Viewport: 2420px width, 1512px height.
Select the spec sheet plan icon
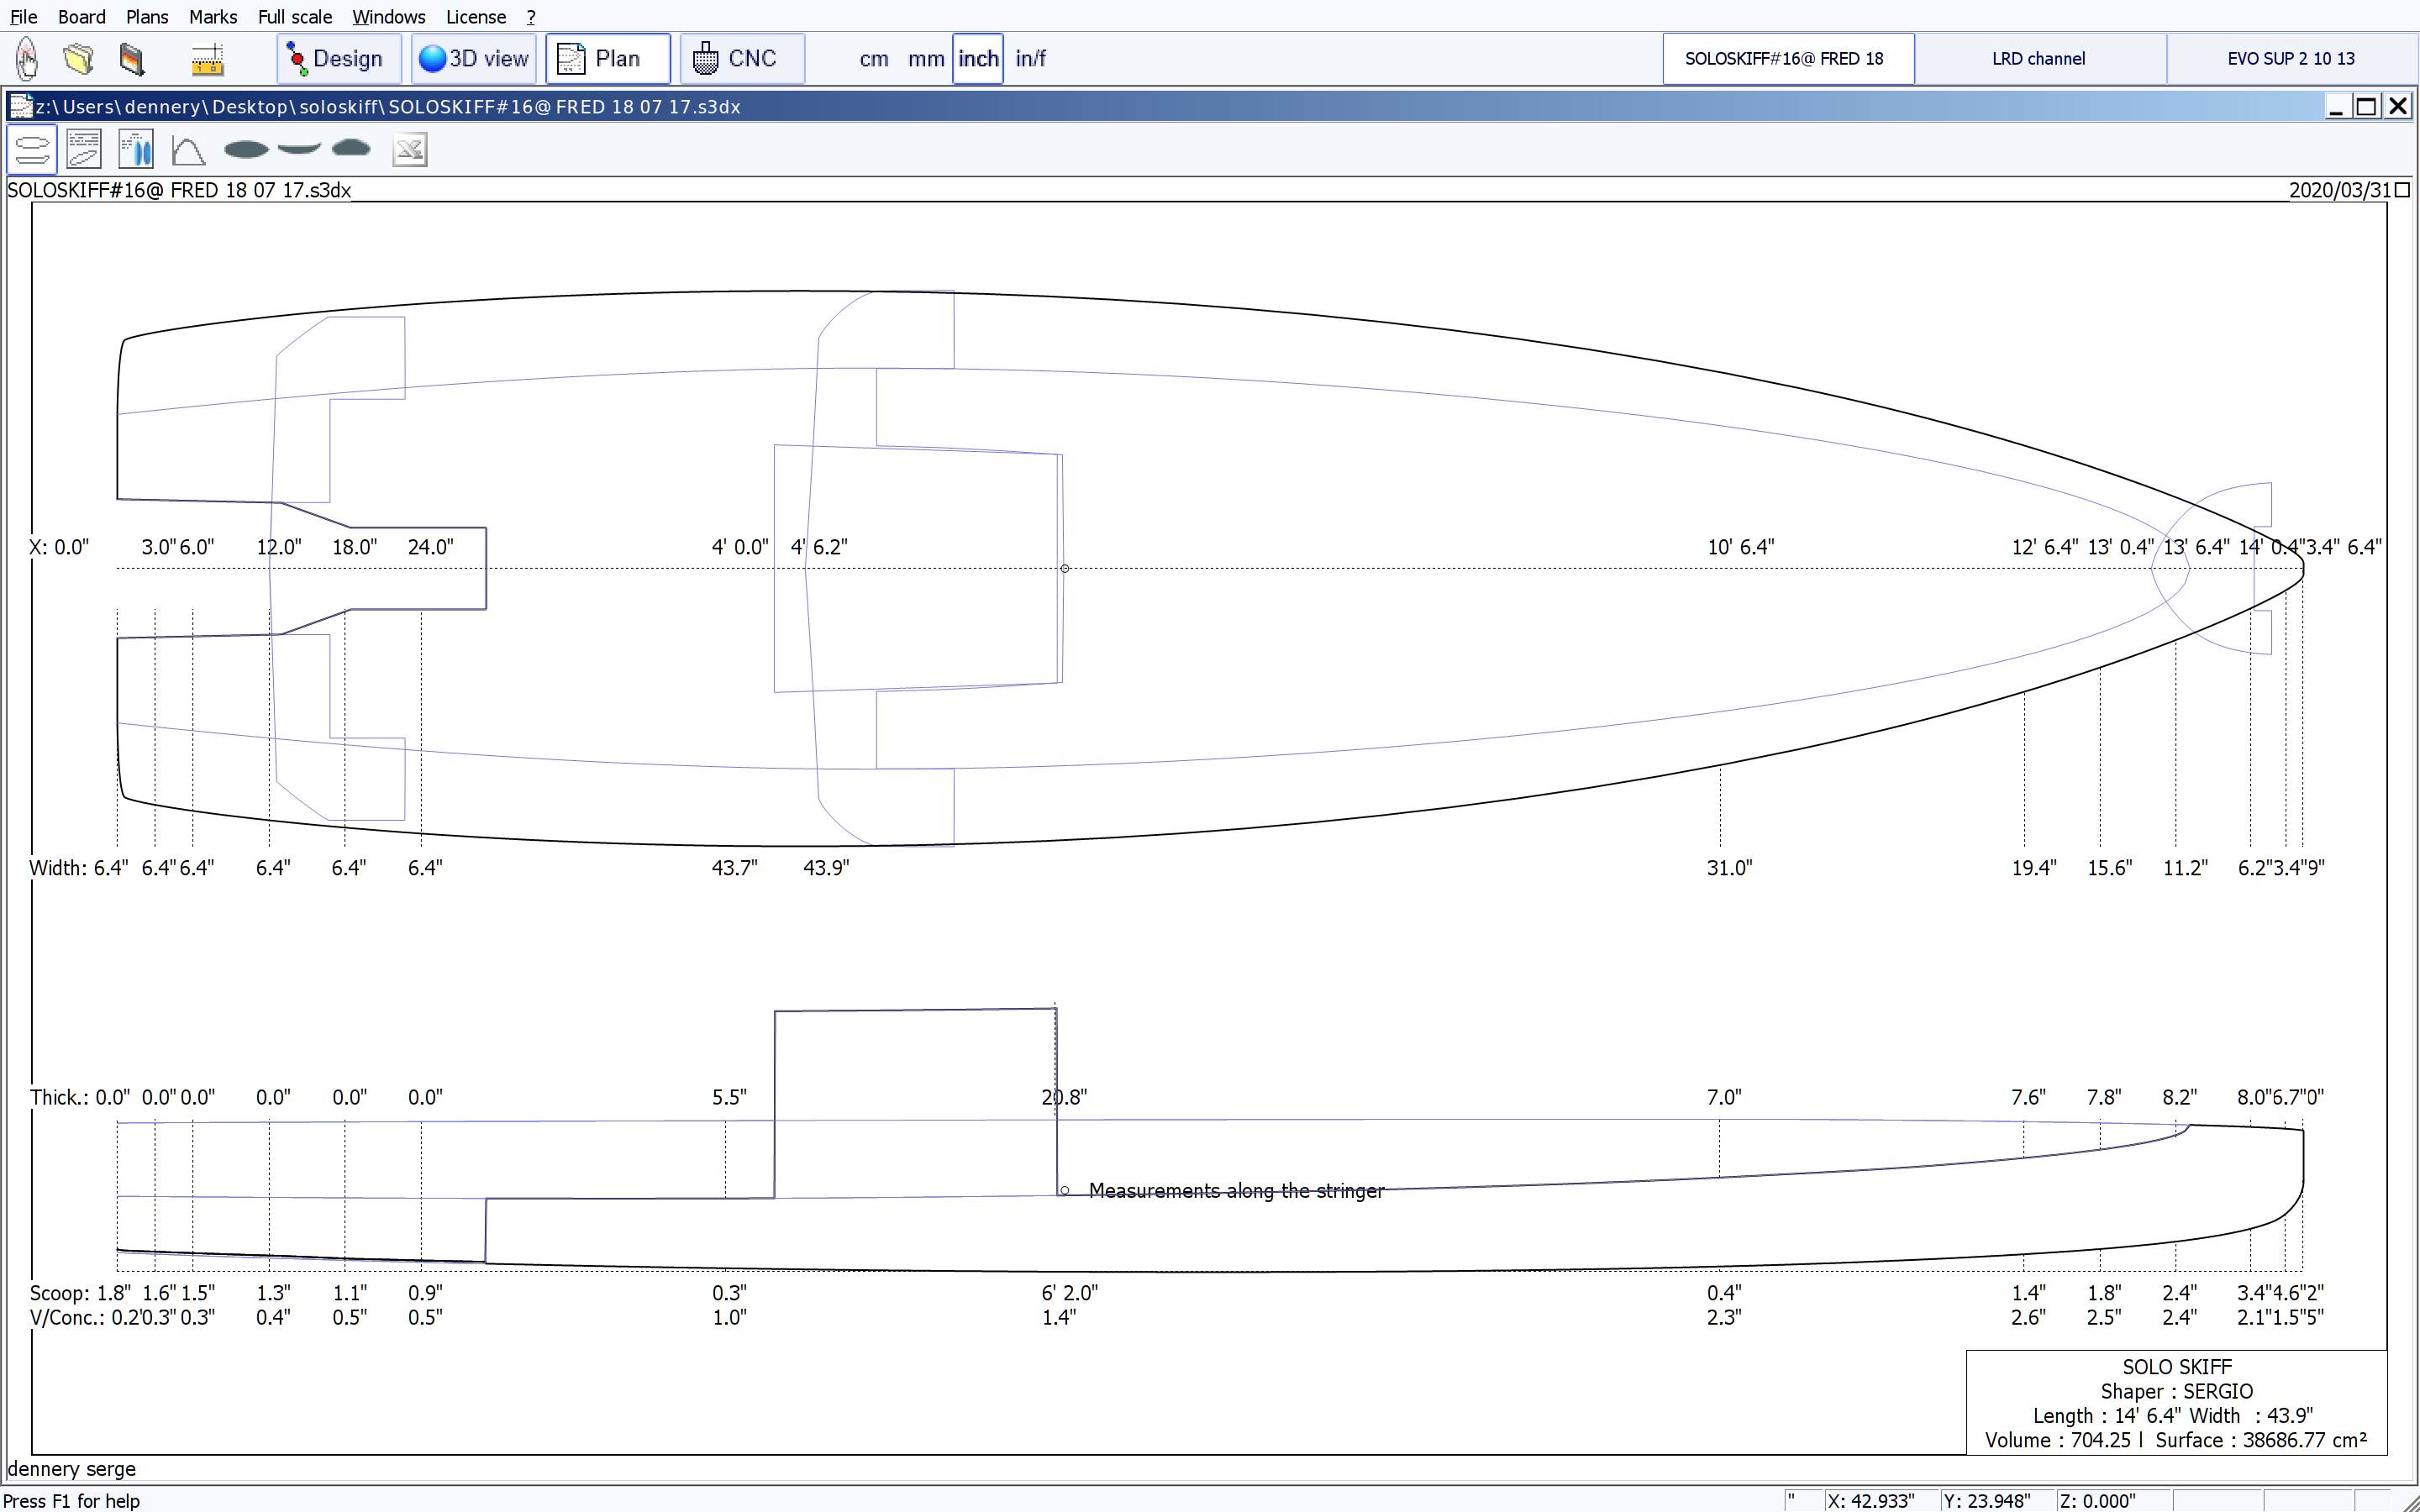pos(84,150)
